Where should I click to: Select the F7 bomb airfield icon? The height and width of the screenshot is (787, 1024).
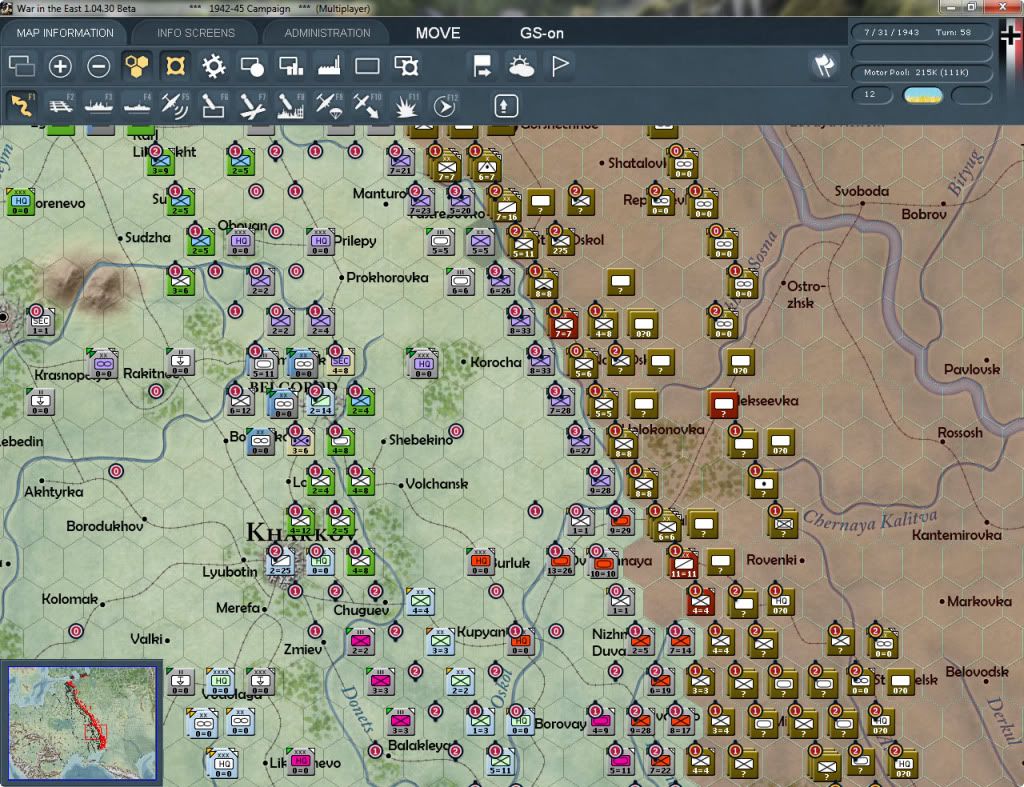pyautogui.click(x=252, y=106)
